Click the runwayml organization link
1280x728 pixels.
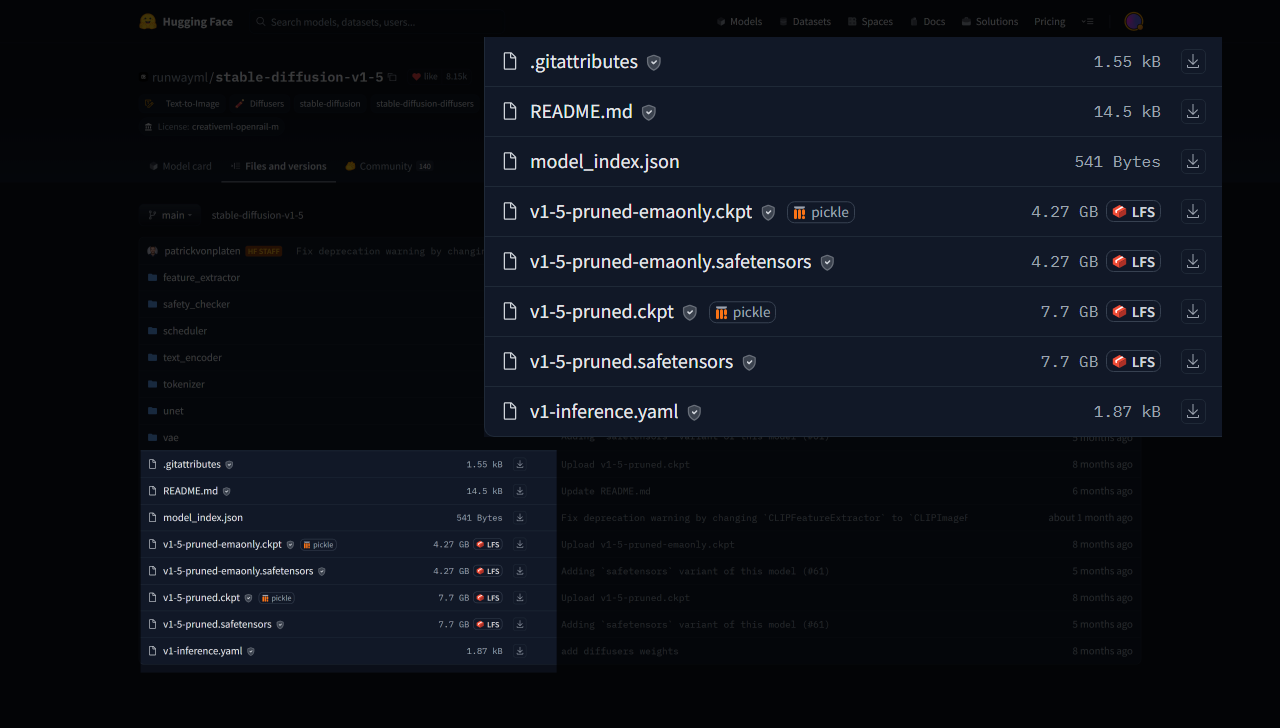pyautogui.click(x=181, y=77)
